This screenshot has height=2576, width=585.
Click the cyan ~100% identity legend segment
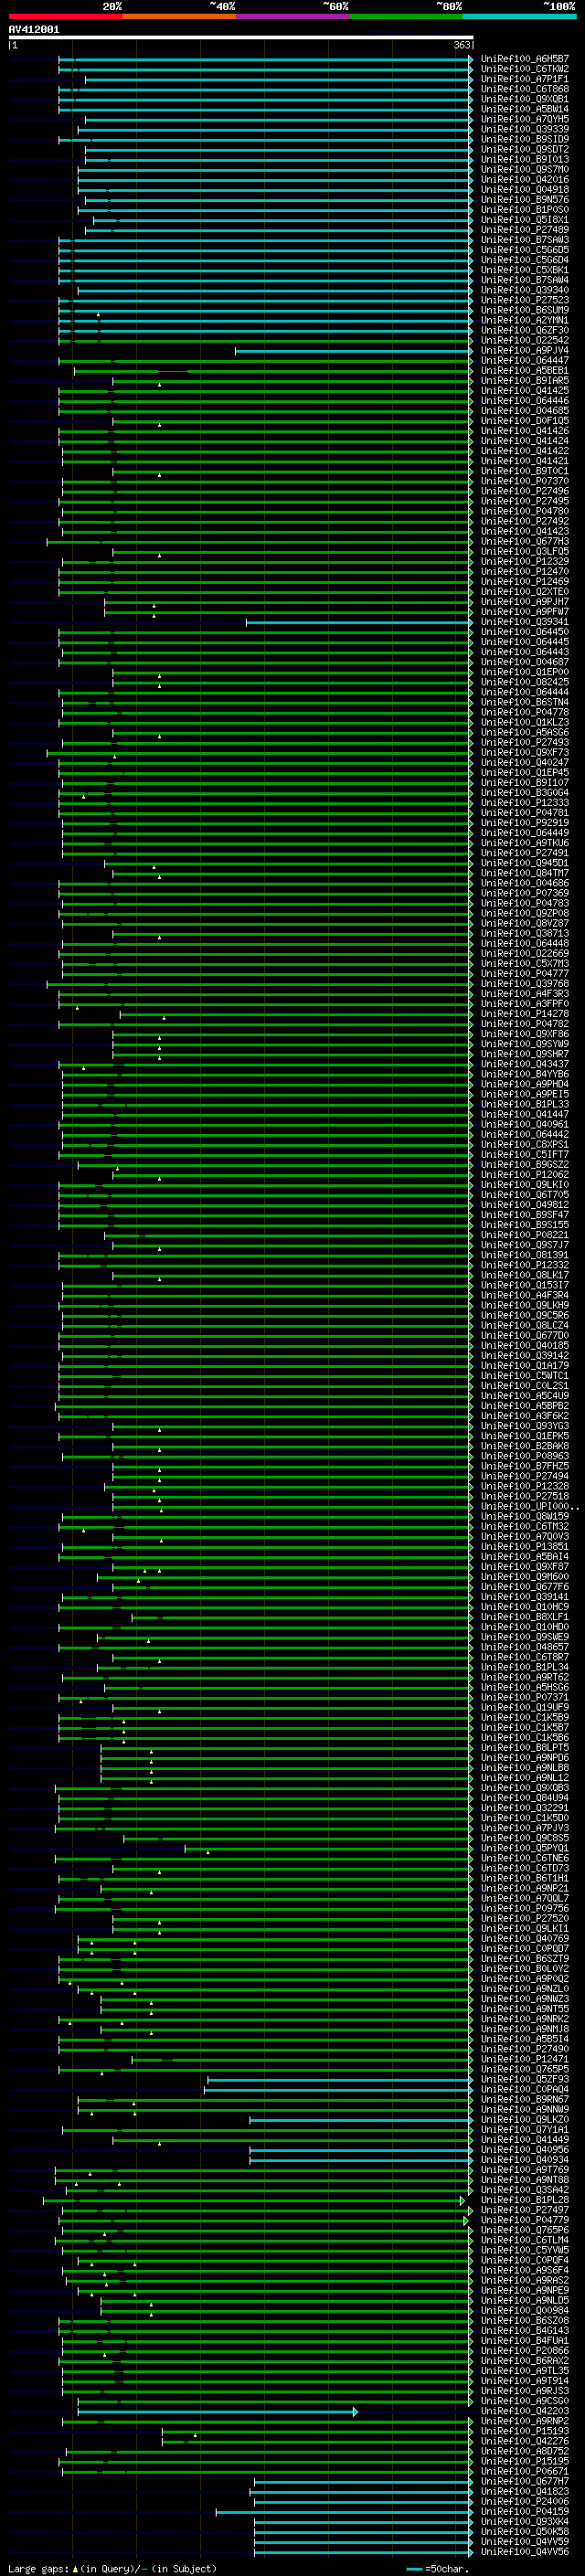(519, 16)
